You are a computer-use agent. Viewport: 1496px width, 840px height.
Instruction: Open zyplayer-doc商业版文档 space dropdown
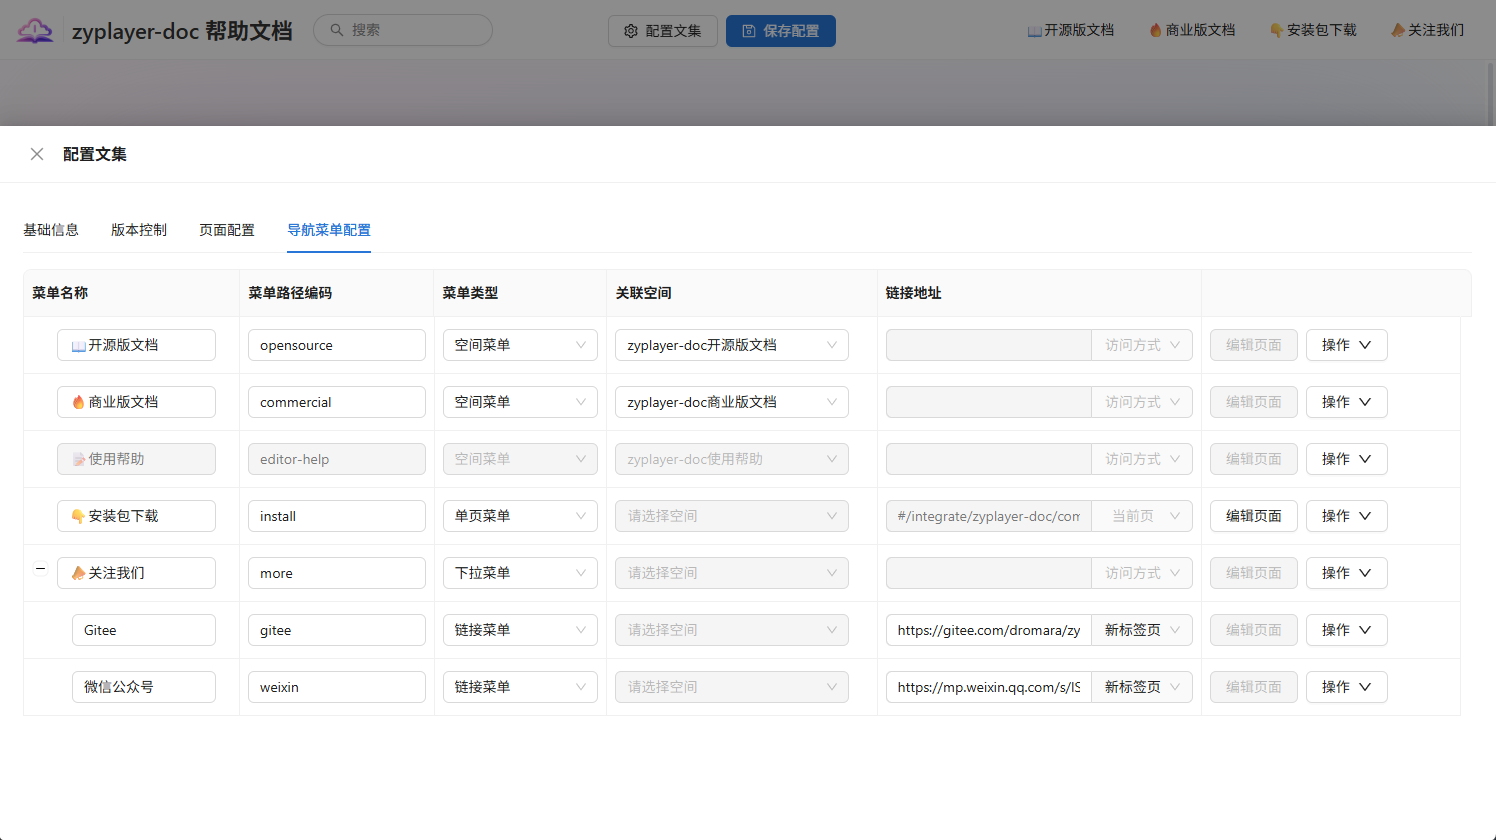tap(732, 402)
